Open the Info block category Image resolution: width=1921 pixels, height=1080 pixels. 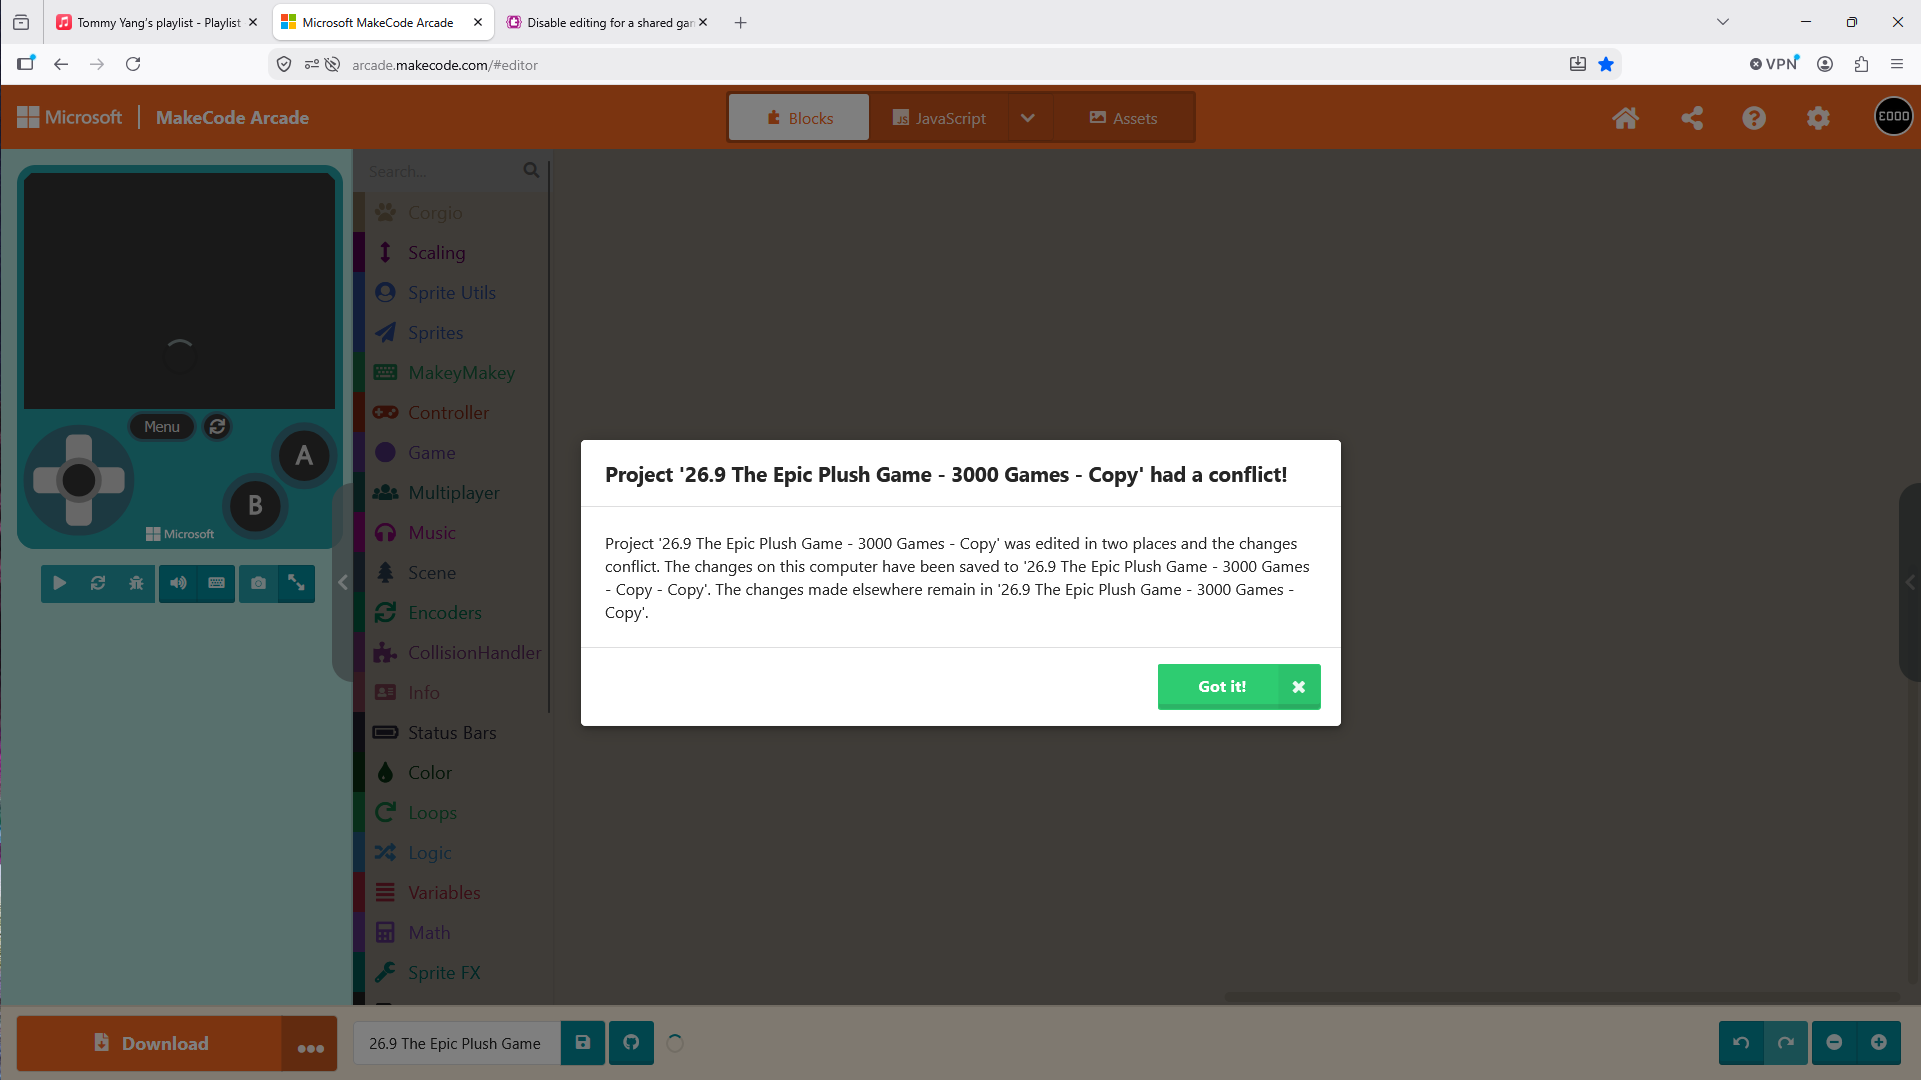pyautogui.click(x=451, y=693)
